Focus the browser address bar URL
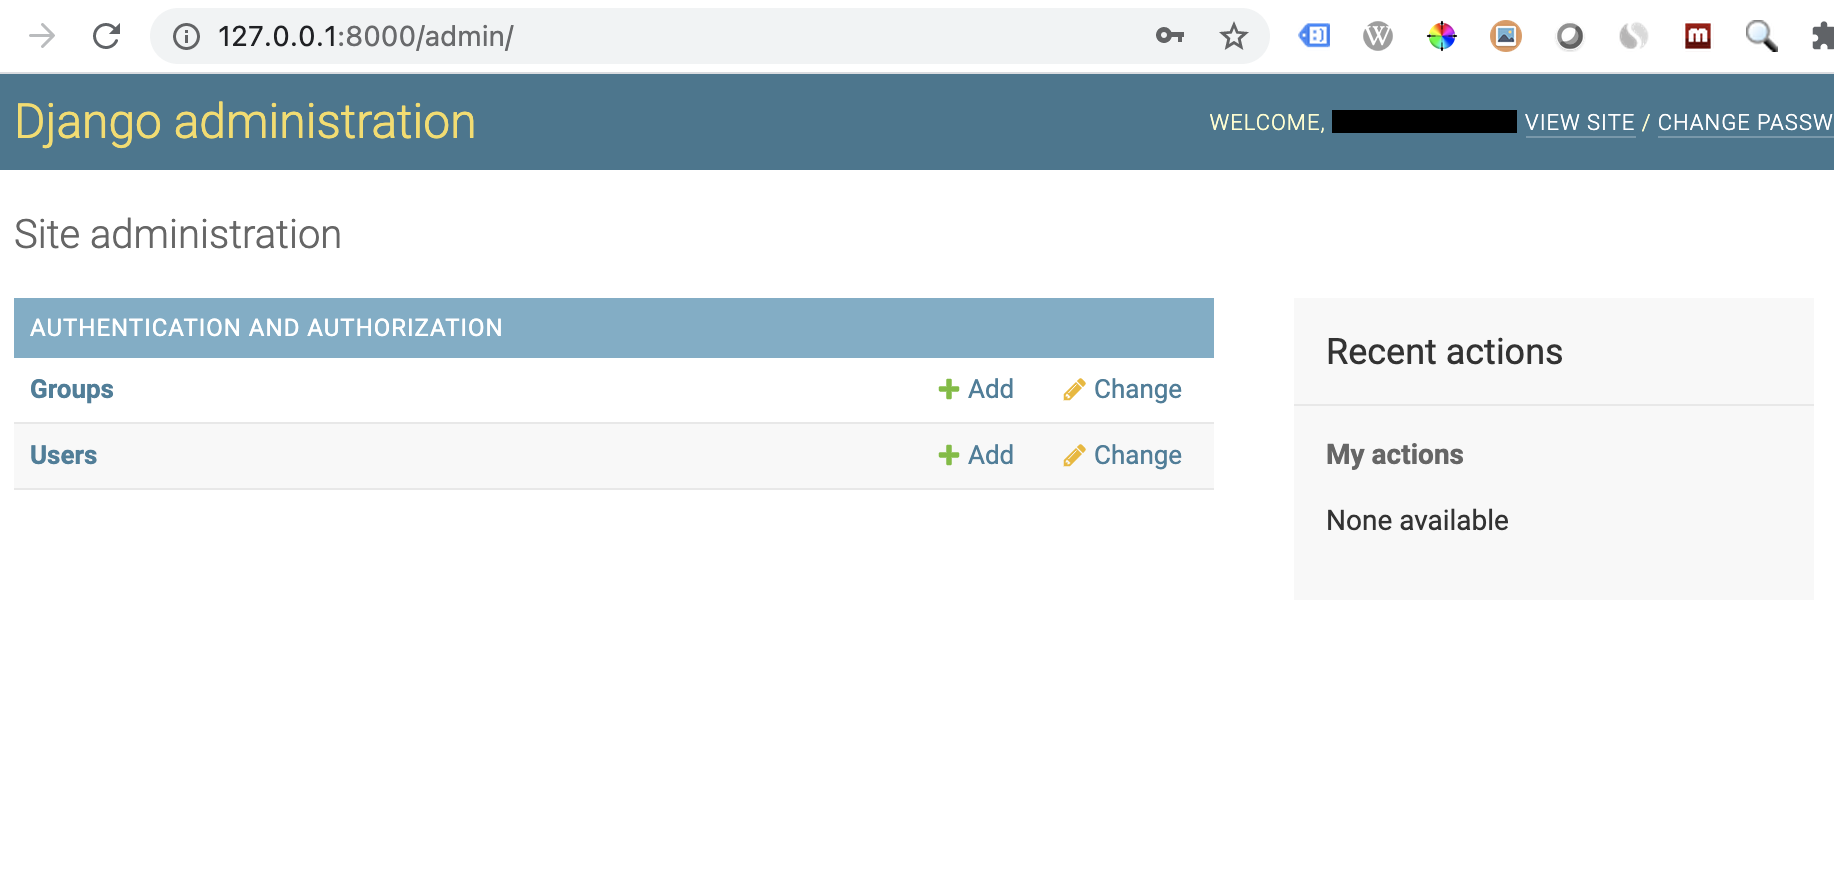1834x896 pixels. click(x=366, y=37)
